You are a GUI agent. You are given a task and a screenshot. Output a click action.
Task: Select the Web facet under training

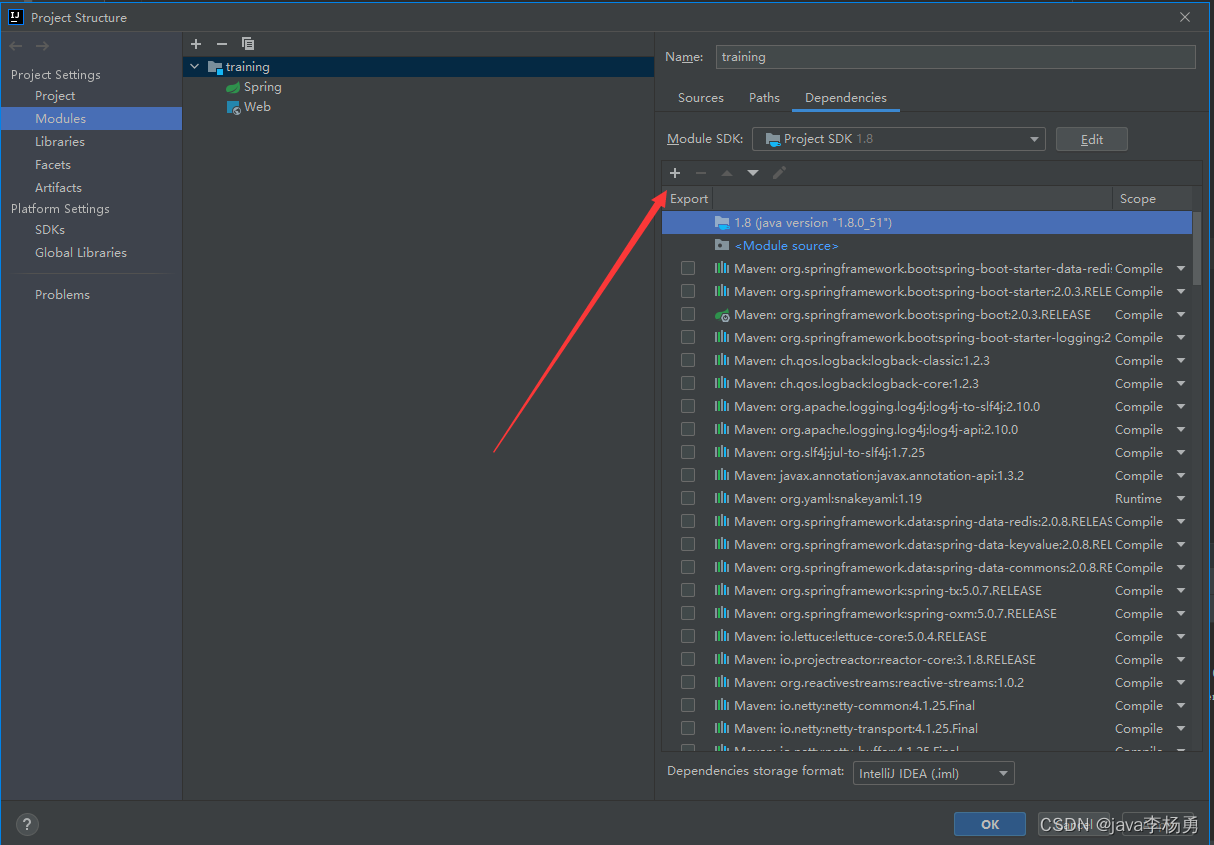coord(257,107)
